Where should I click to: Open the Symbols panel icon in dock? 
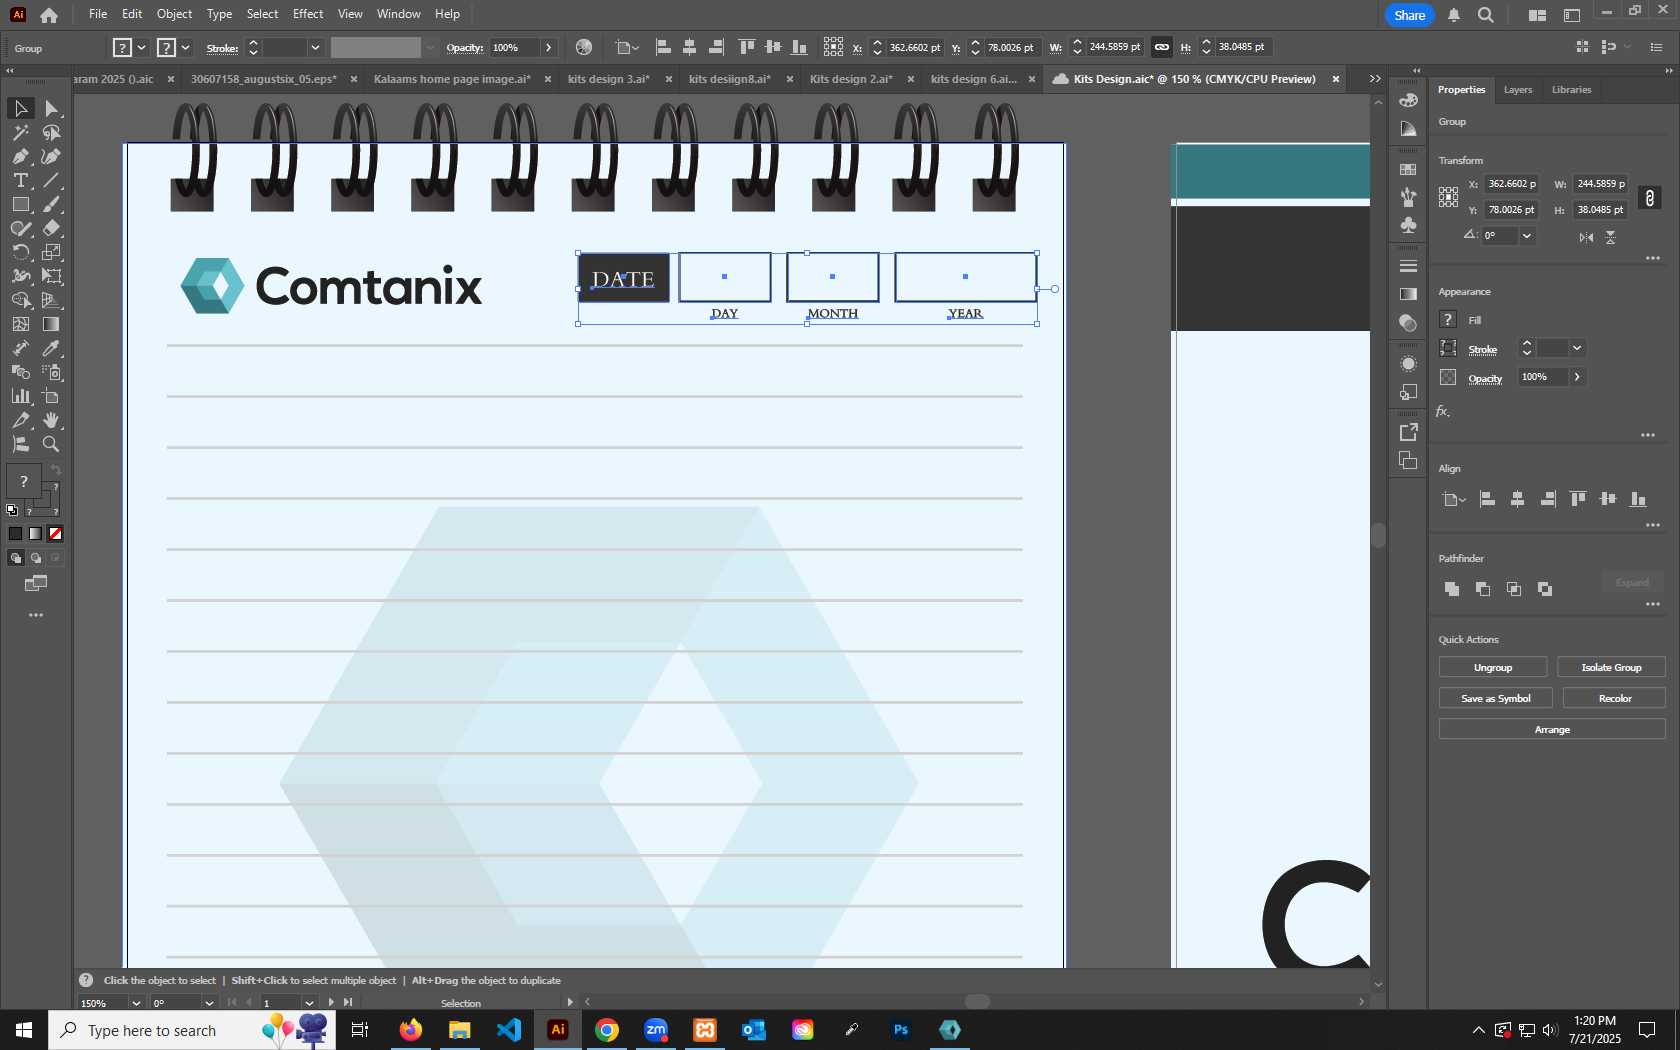click(x=1408, y=225)
